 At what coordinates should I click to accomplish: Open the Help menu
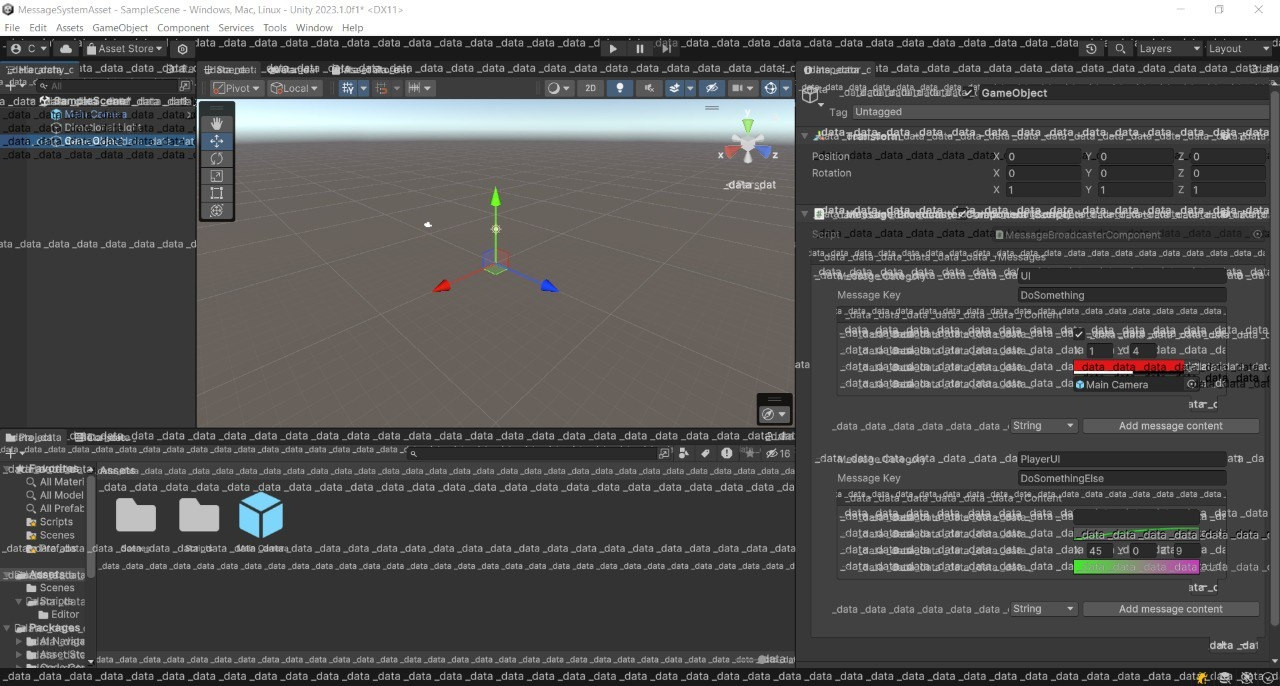click(352, 28)
